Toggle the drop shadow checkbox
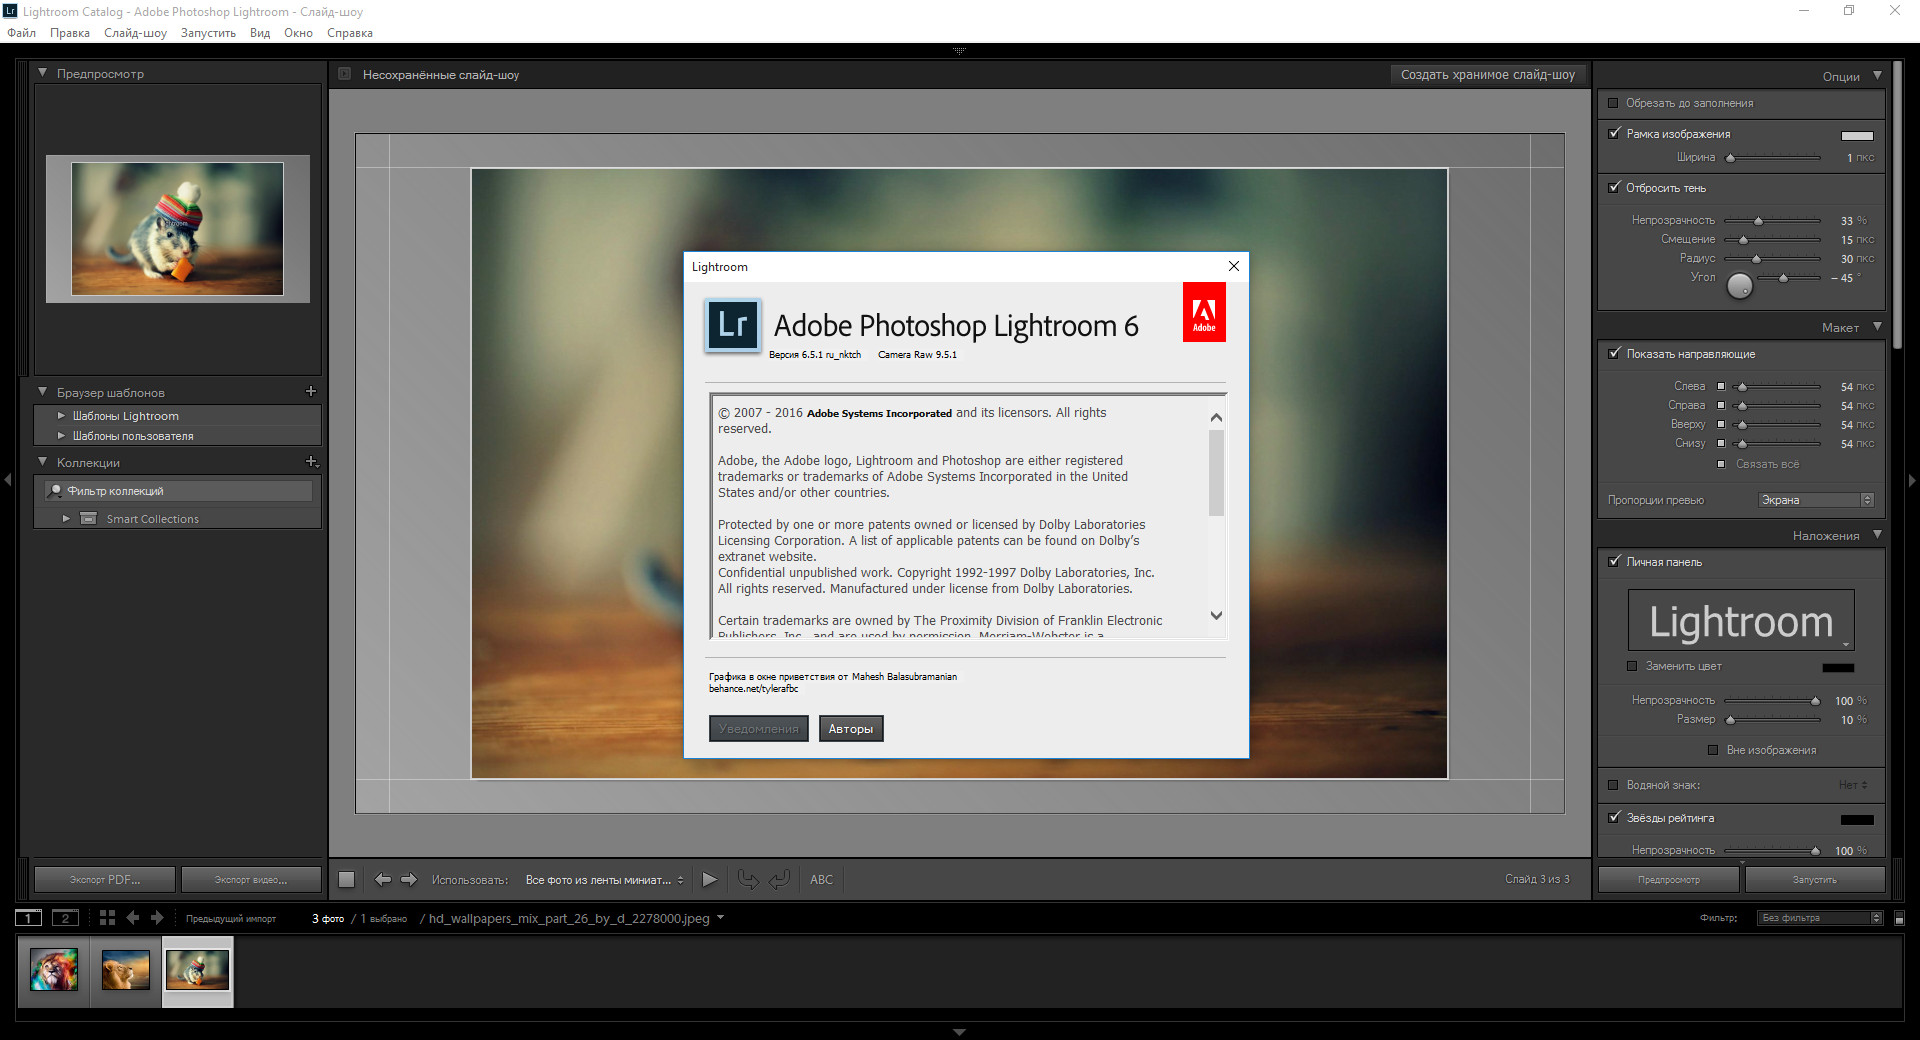This screenshot has width=1920, height=1040. 1613,187
